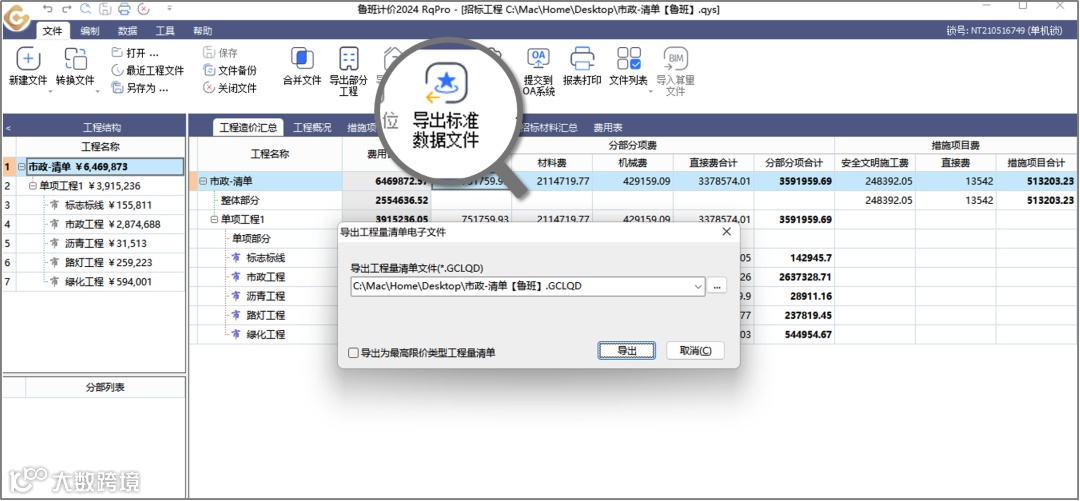1080x501 pixels.
Task: Click the 报表打印 report print icon
Action: 583,59
